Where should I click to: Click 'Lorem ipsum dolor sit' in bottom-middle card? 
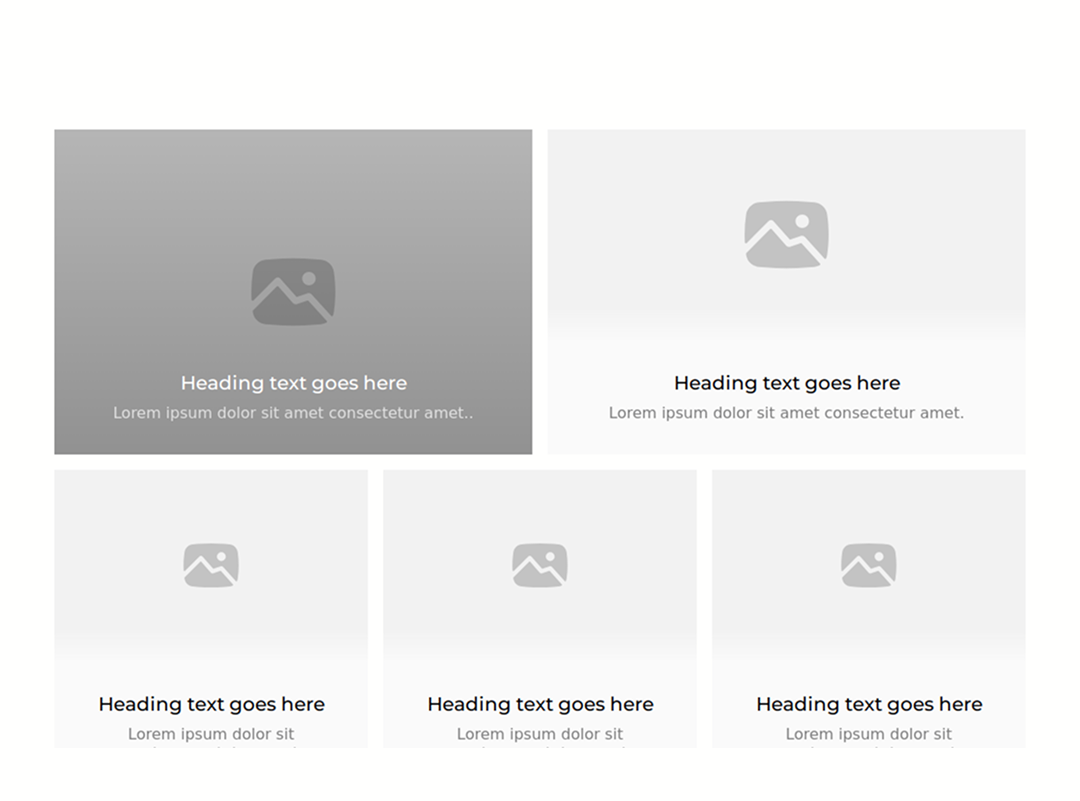coord(540,734)
